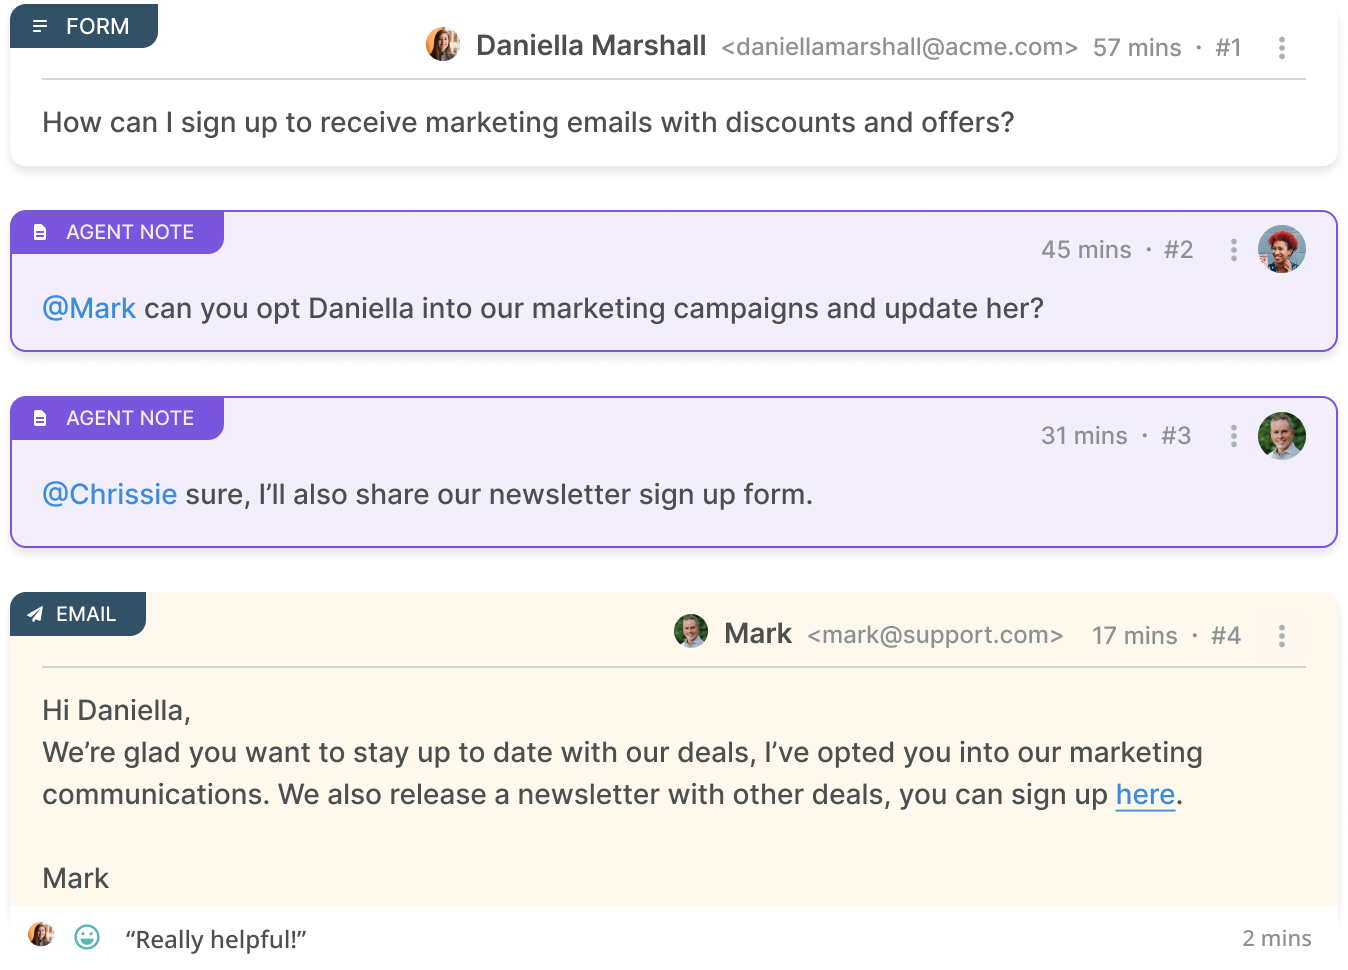Click Daniella Marshall's avatar in the form header
This screenshot has width=1348, height=970.
(442, 45)
